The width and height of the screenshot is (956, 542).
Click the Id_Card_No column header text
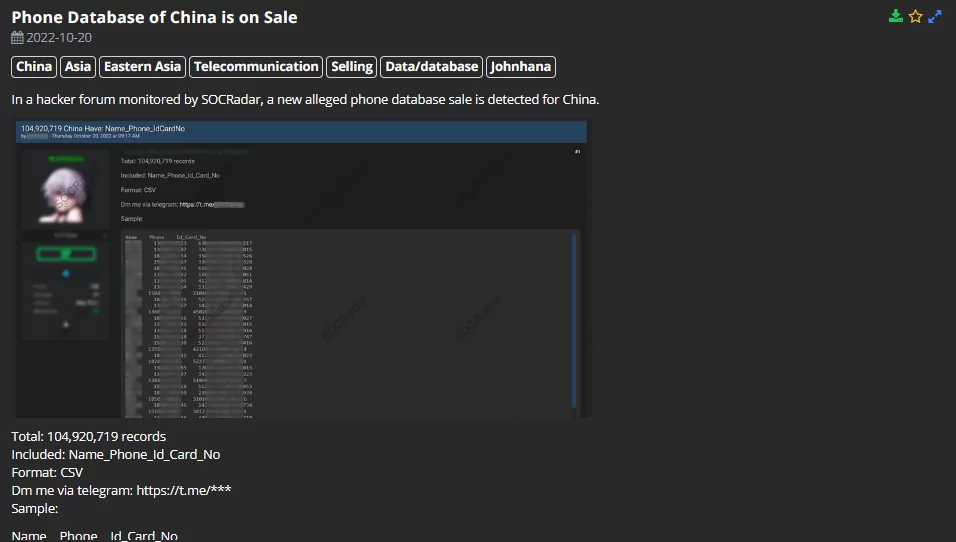tap(144, 536)
